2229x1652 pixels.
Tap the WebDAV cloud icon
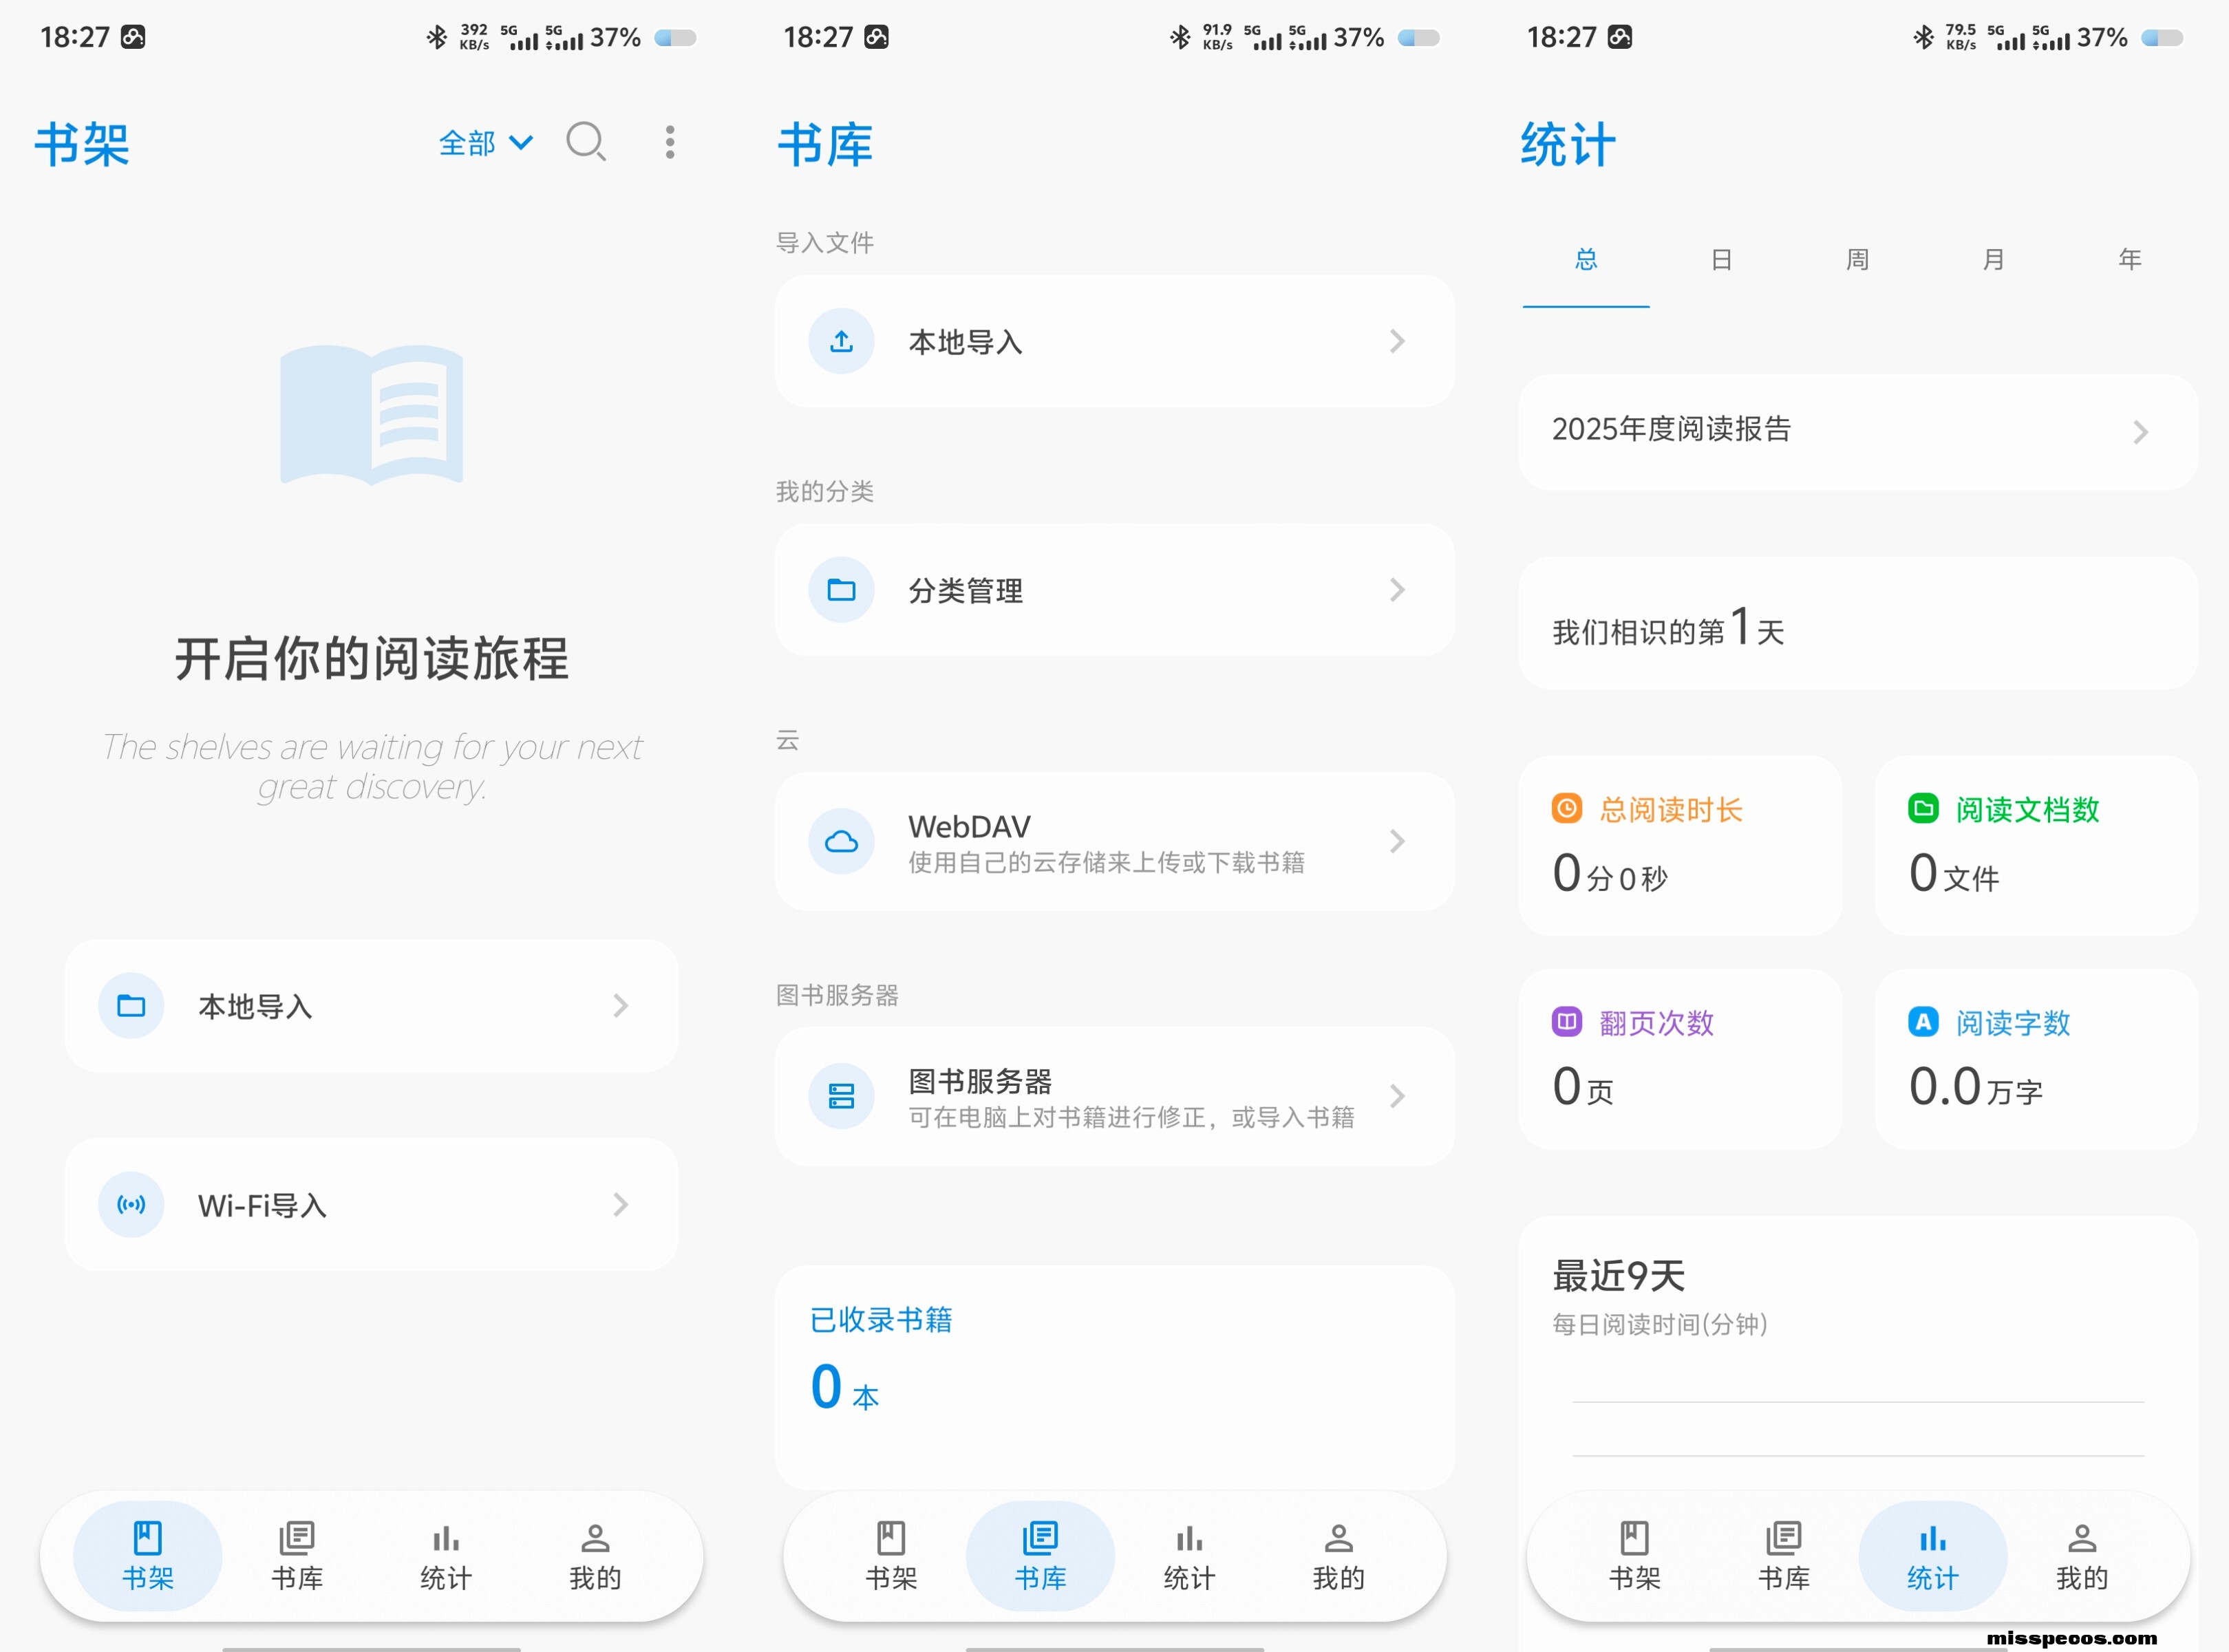click(841, 842)
